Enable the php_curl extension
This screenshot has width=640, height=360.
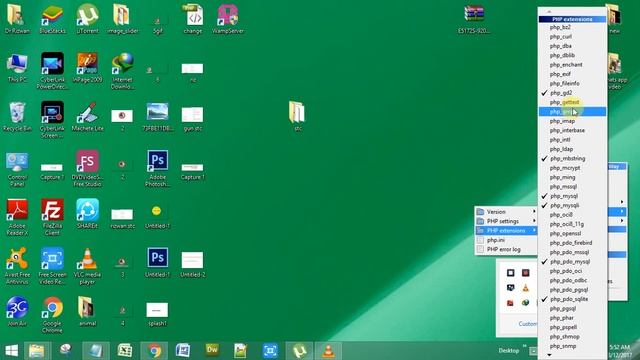(x=572, y=36)
